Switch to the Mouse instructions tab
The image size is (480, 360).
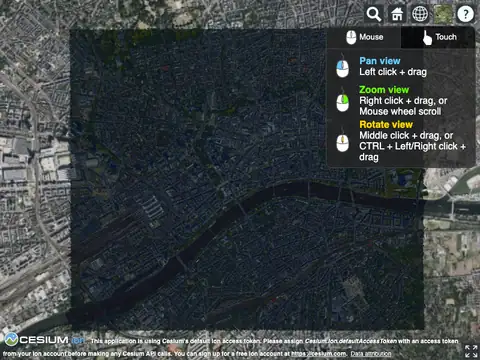click(x=364, y=37)
